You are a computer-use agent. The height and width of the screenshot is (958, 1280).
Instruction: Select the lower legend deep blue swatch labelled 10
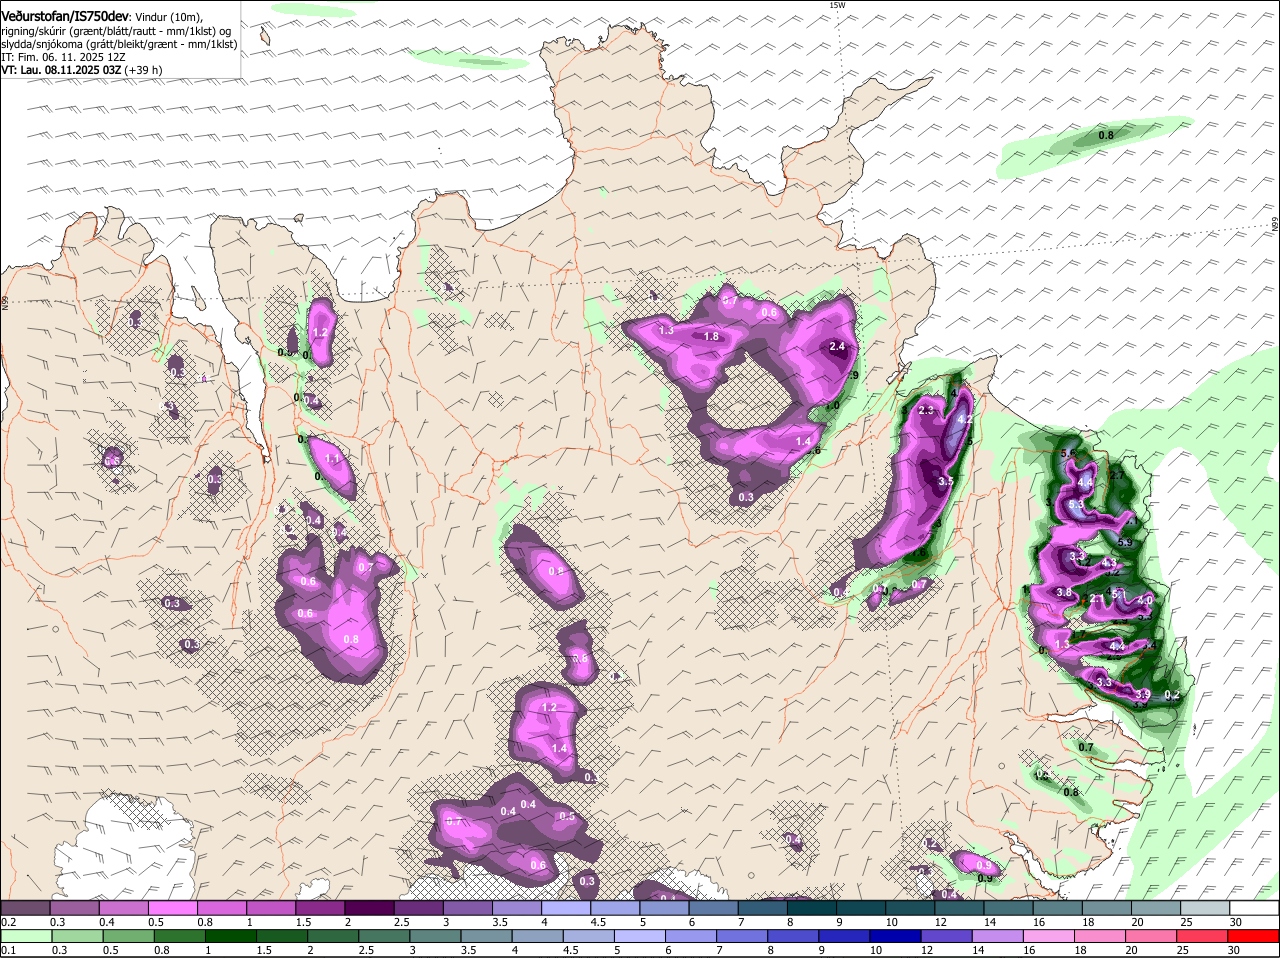(896, 937)
